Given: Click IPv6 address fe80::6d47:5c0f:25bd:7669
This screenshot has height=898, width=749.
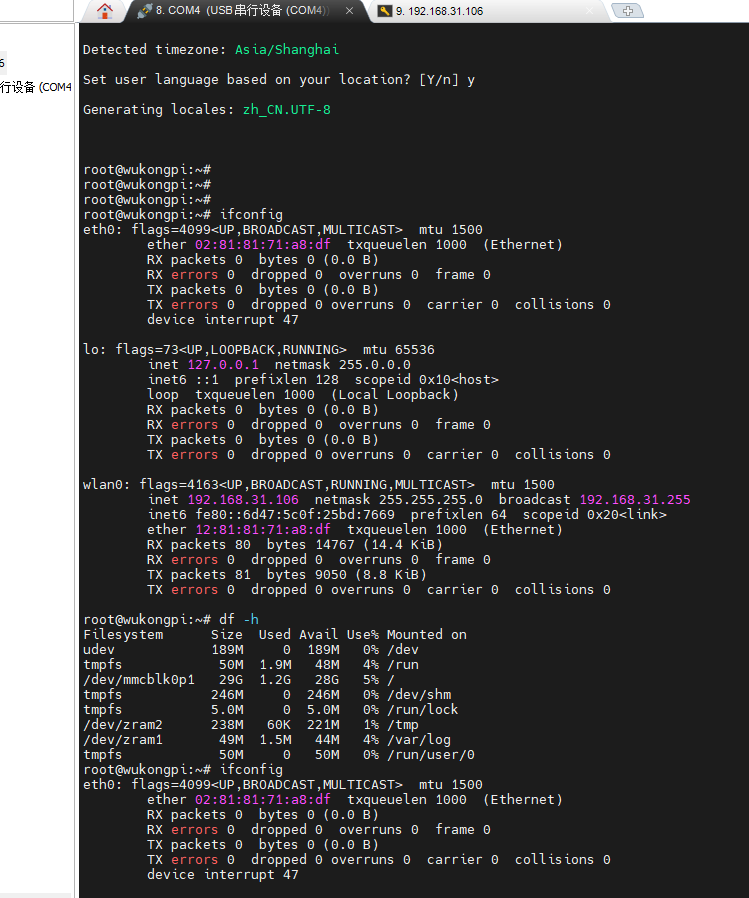Looking at the screenshot, I should click(x=295, y=514).
